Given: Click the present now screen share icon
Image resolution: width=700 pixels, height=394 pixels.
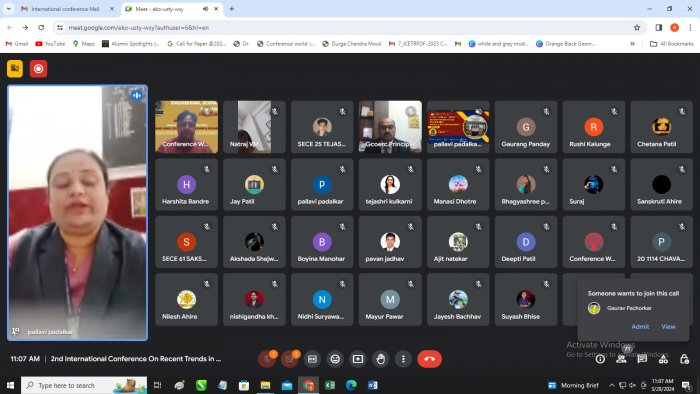Looking at the screenshot, I should pyautogui.click(x=358, y=359).
